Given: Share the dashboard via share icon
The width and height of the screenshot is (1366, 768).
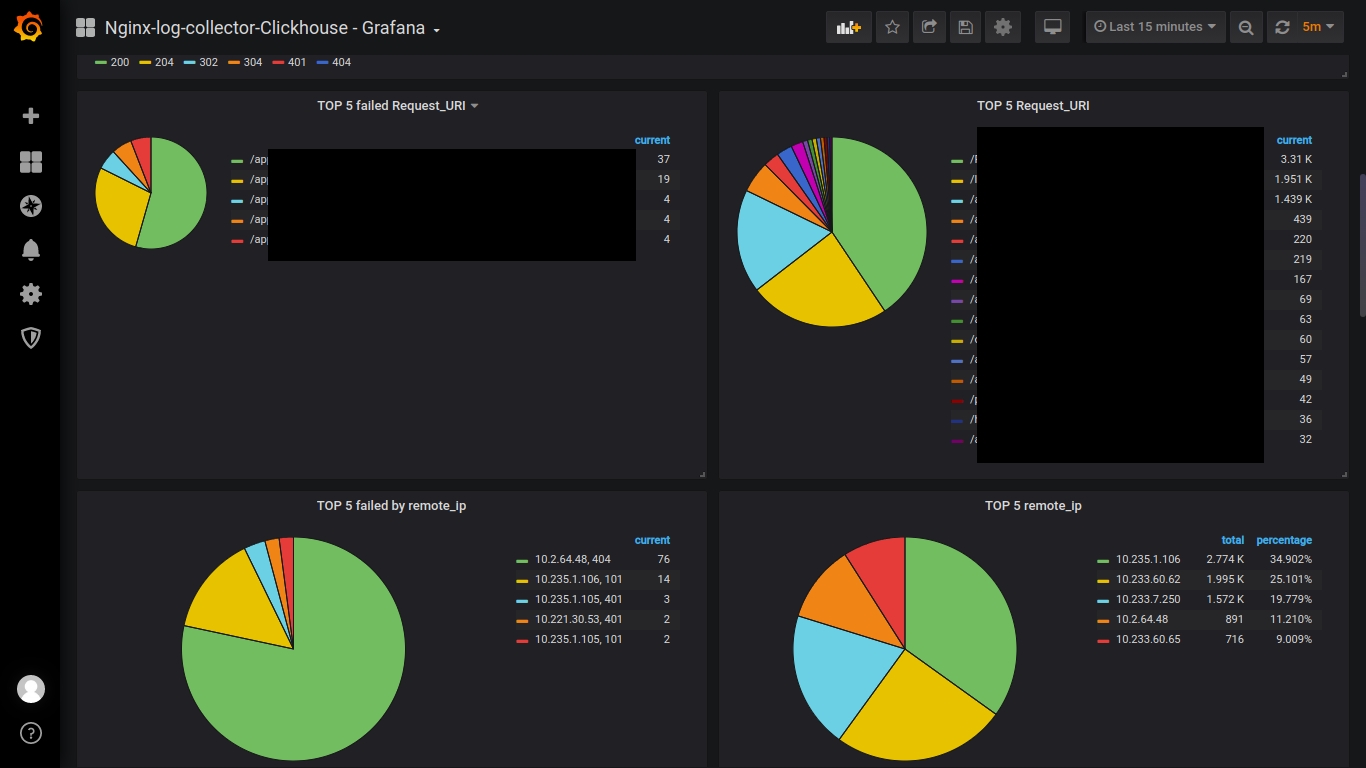Looking at the screenshot, I should 929,27.
